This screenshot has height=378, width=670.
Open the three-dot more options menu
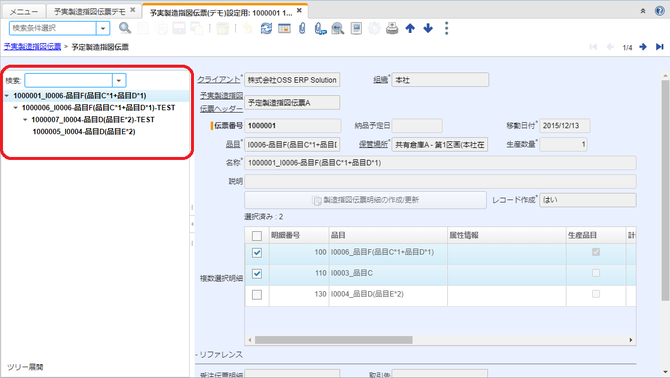tap(447, 28)
